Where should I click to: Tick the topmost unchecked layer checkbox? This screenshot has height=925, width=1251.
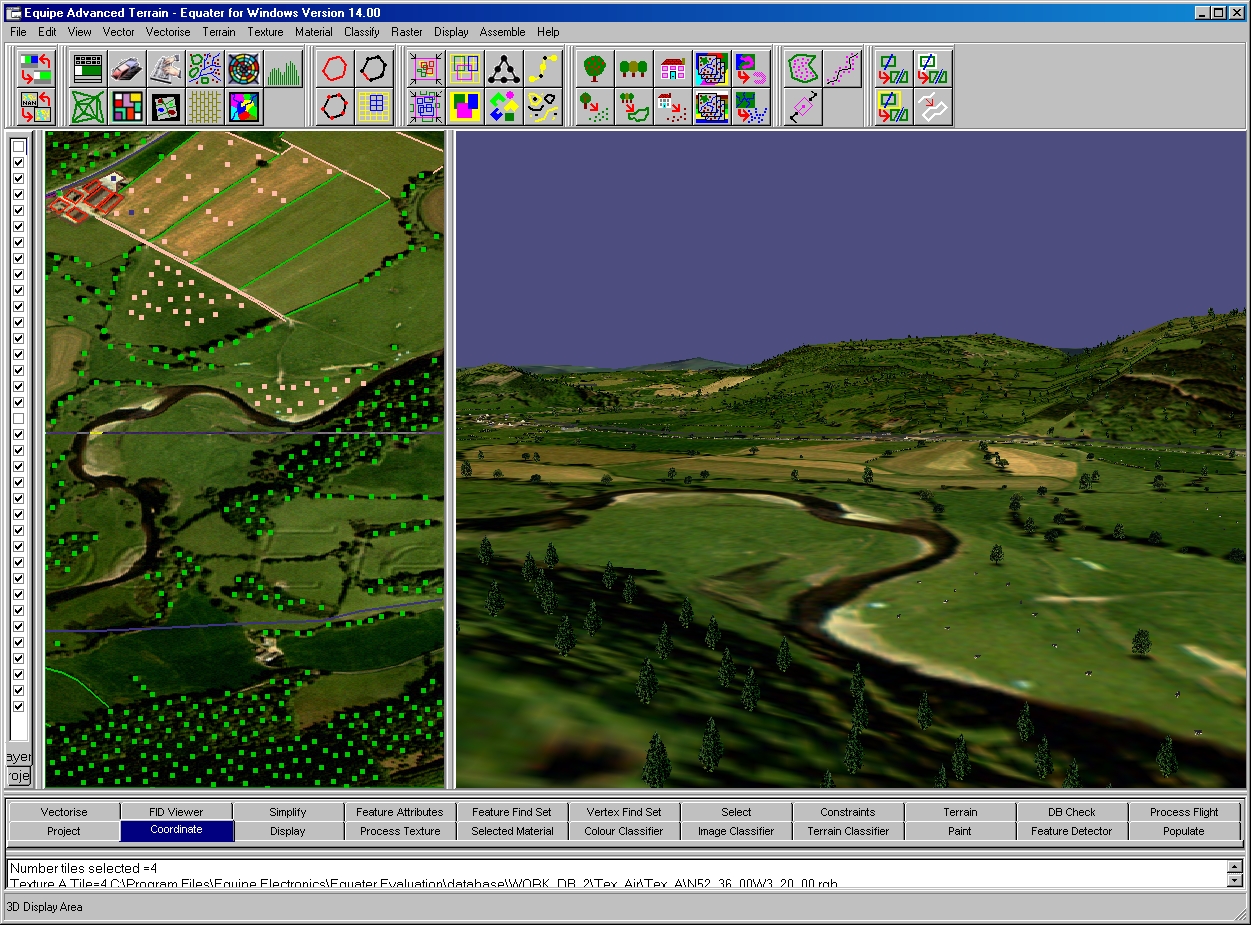pyautogui.click(x=18, y=146)
